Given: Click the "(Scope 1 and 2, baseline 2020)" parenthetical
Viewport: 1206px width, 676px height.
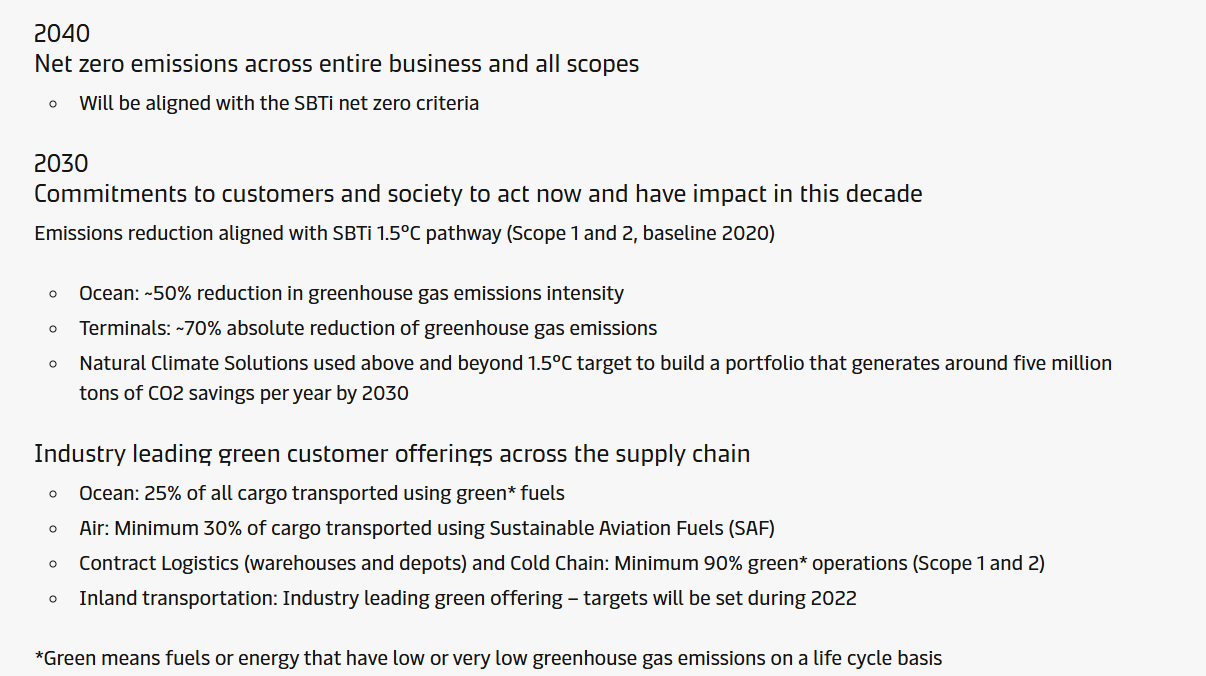Looking at the screenshot, I should (x=640, y=234).
